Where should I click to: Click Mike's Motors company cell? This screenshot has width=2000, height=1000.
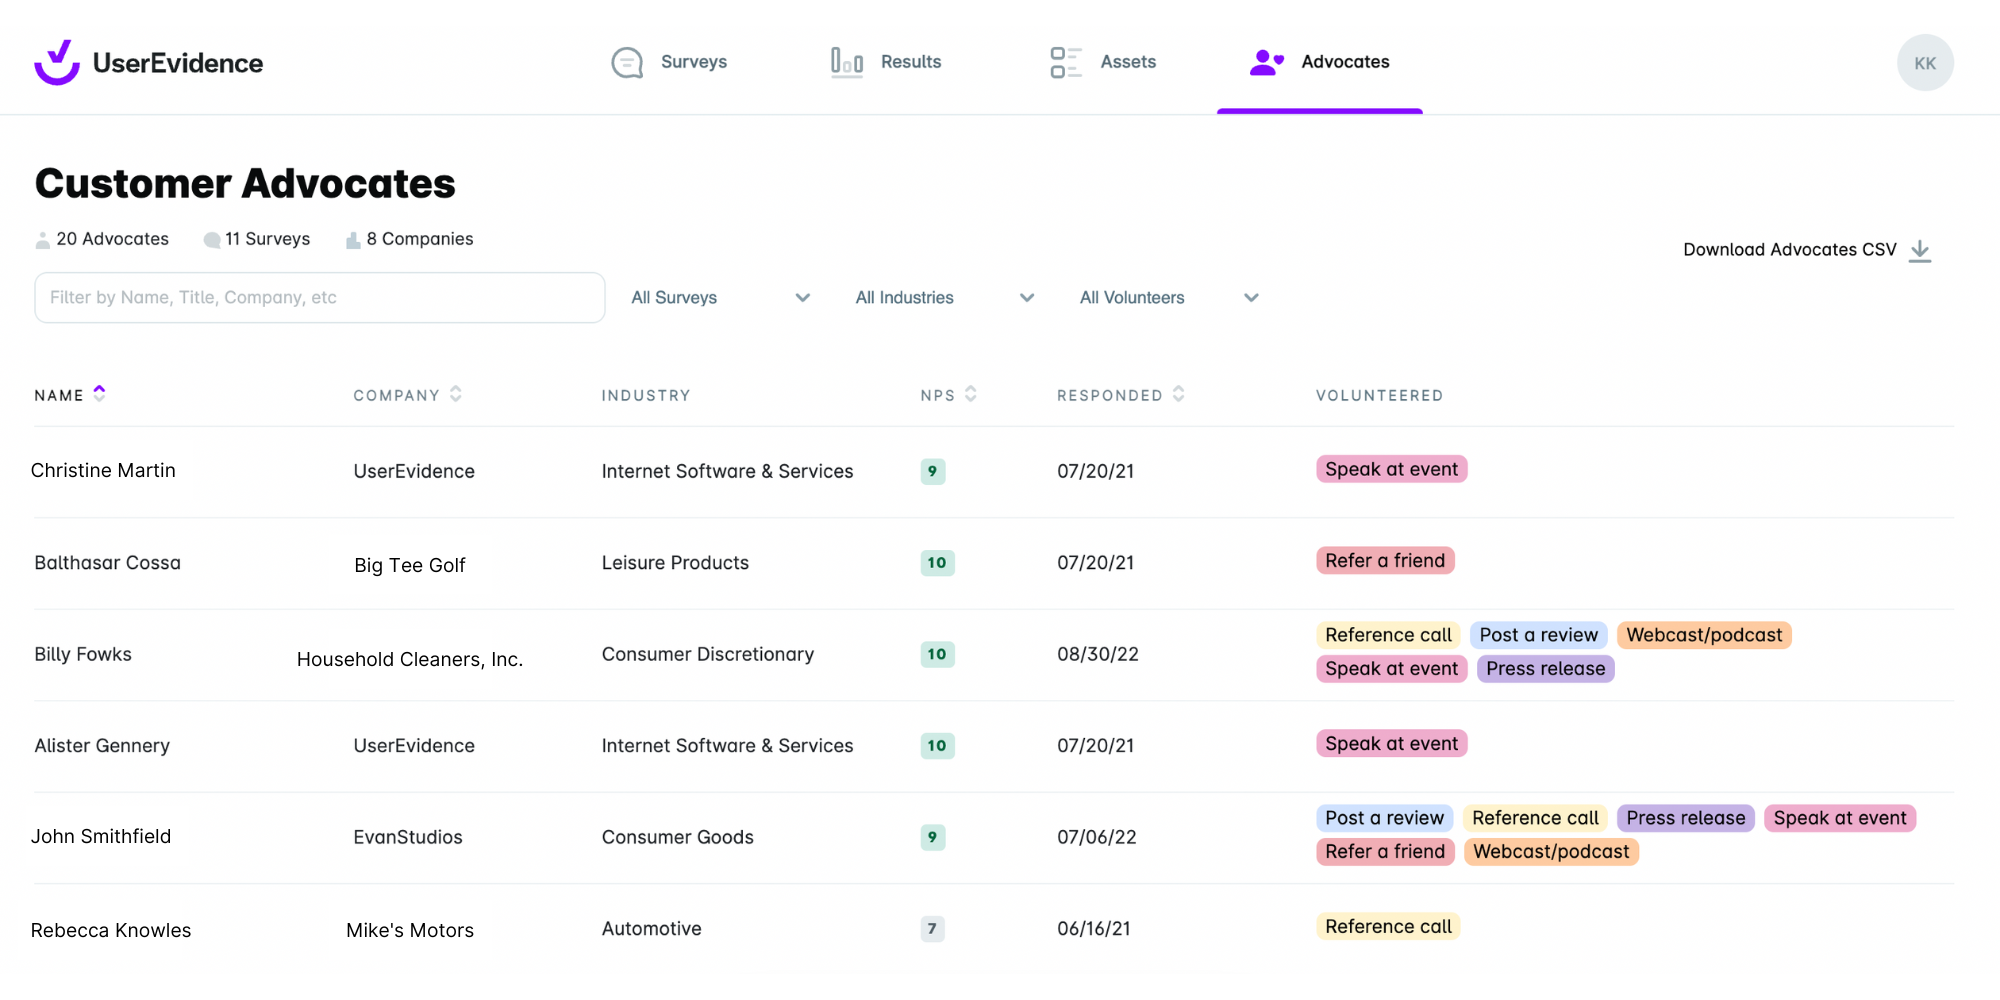(410, 931)
